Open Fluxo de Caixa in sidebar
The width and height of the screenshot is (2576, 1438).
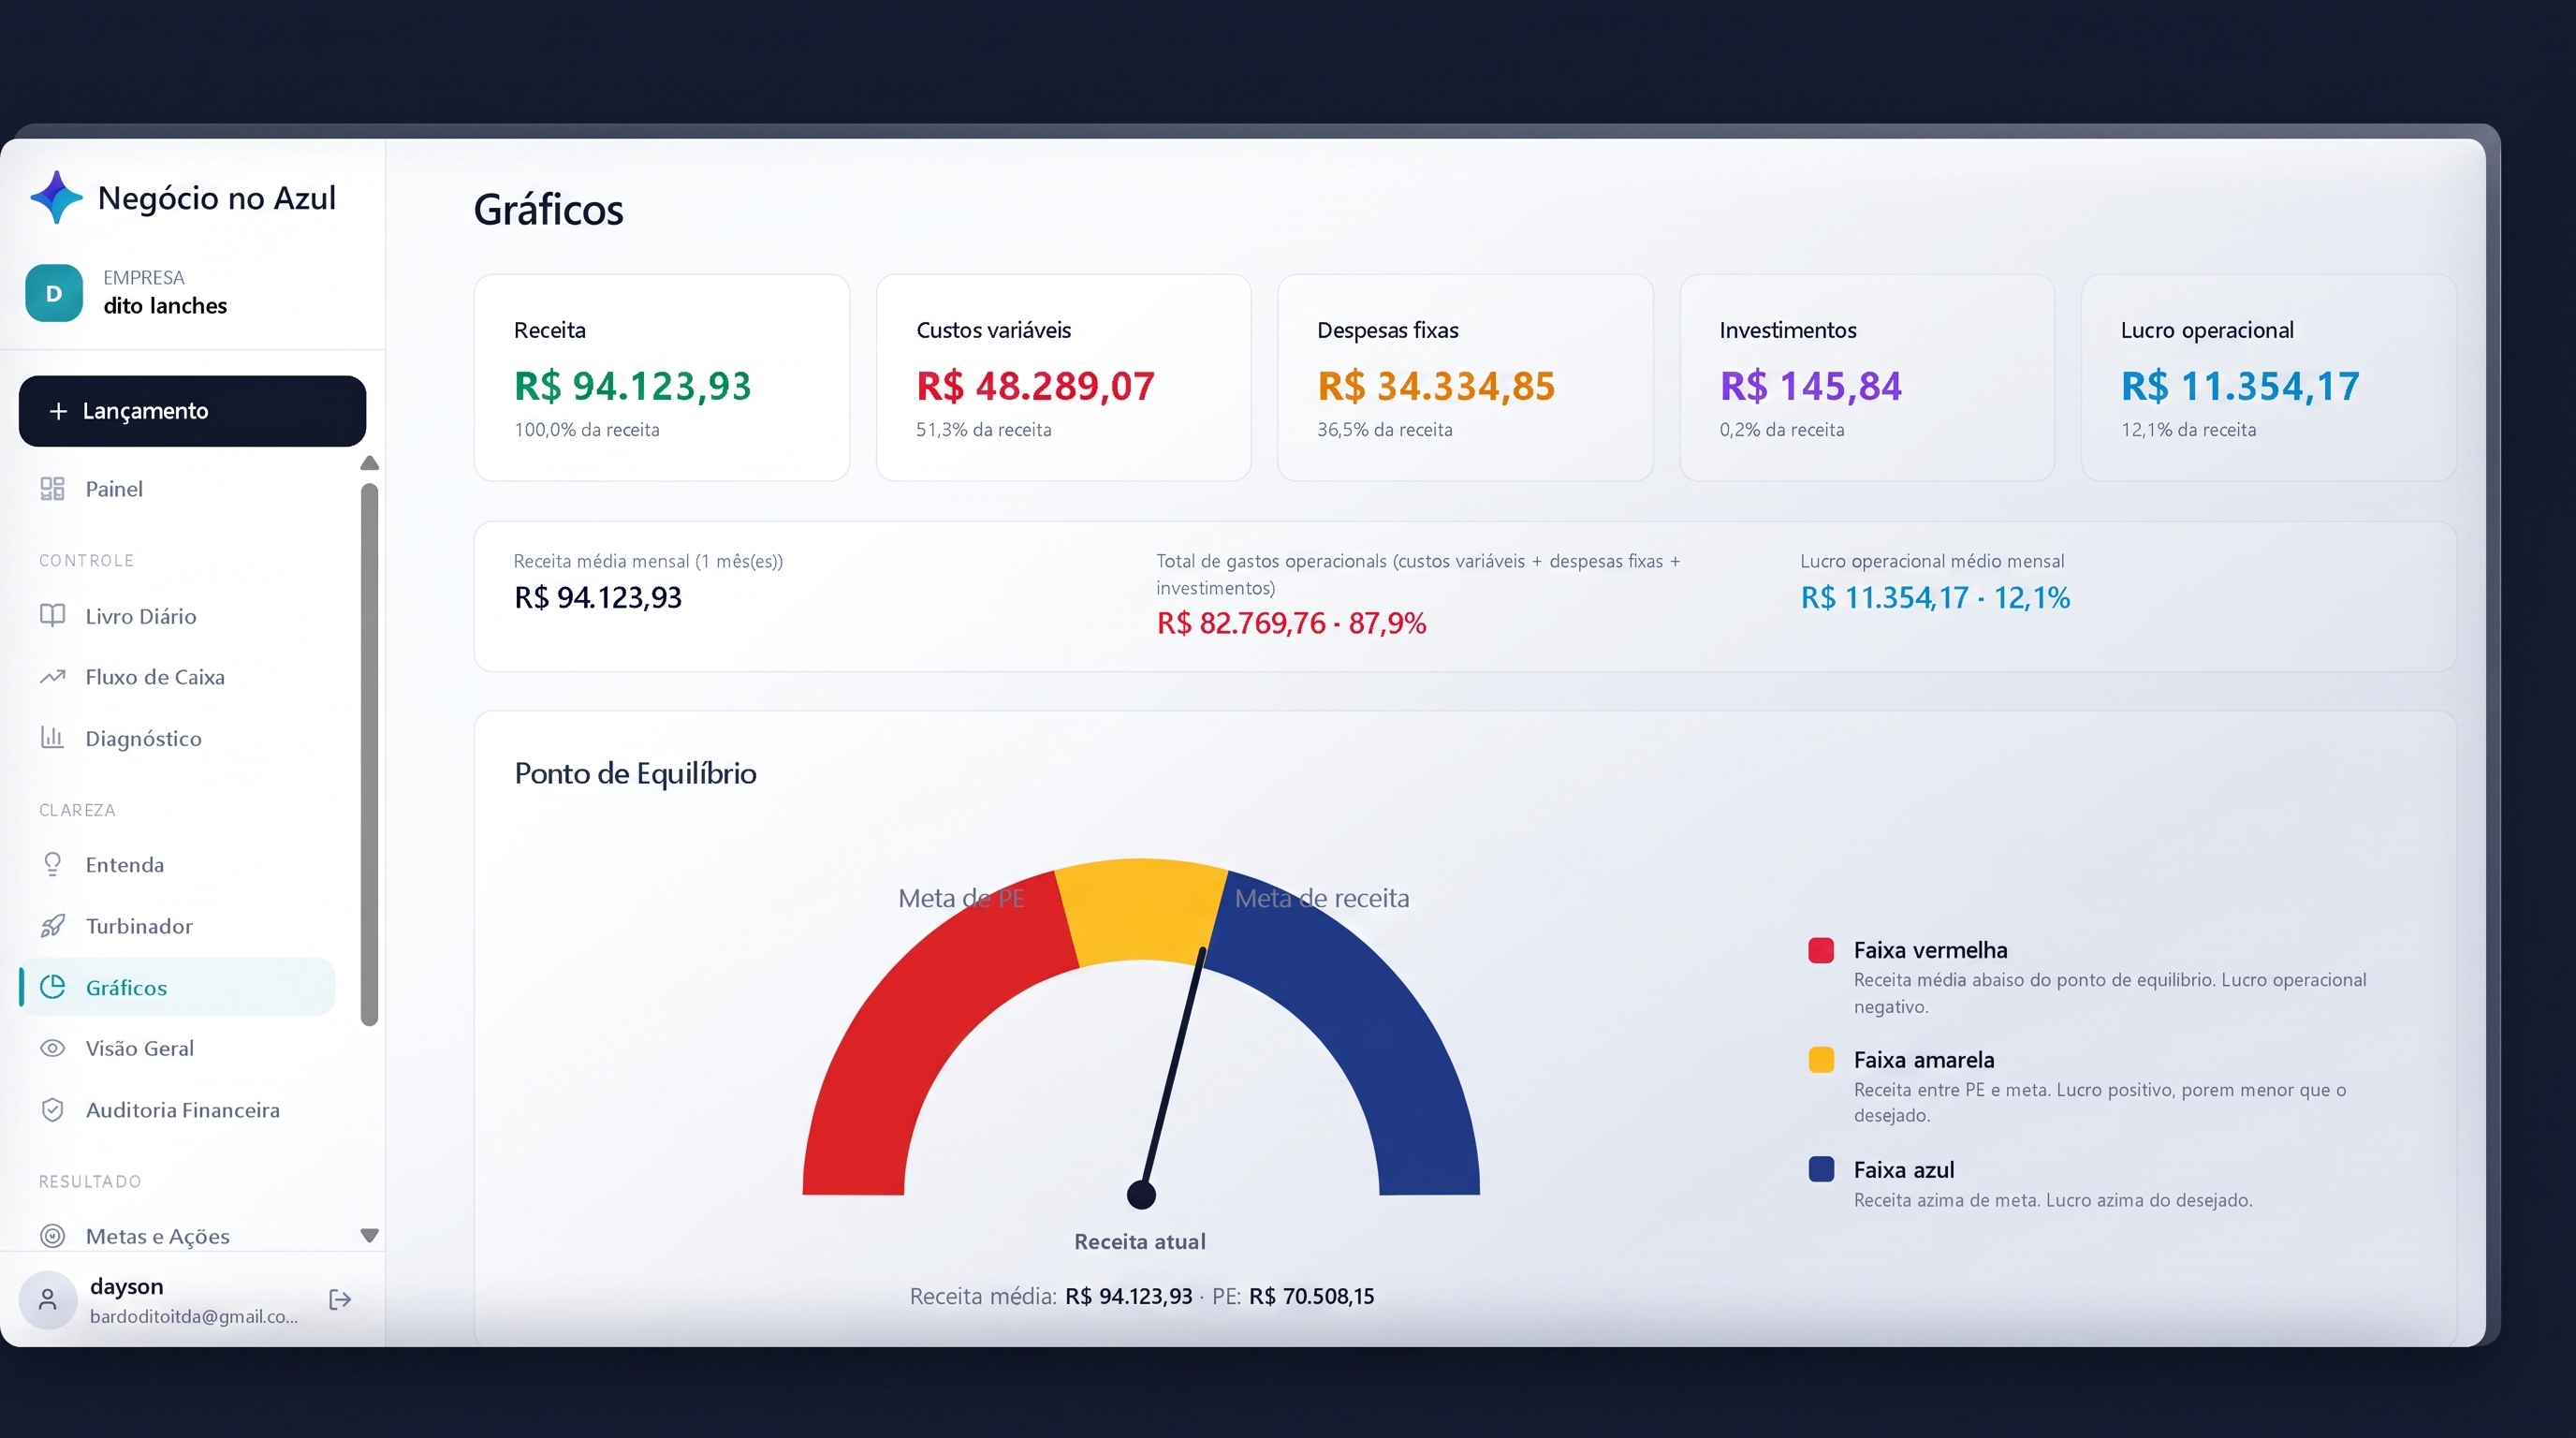click(x=177, y=677)
